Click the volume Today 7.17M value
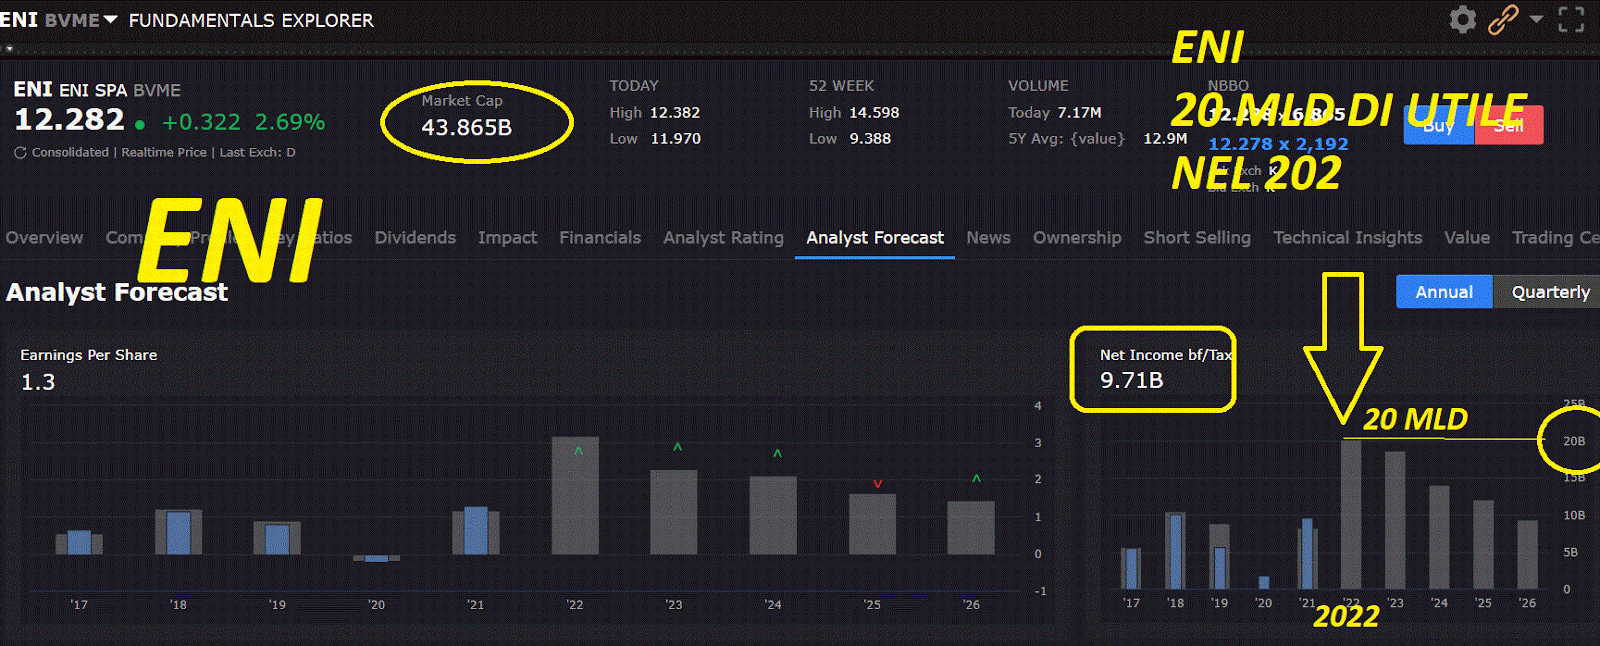 (1080, 113)
